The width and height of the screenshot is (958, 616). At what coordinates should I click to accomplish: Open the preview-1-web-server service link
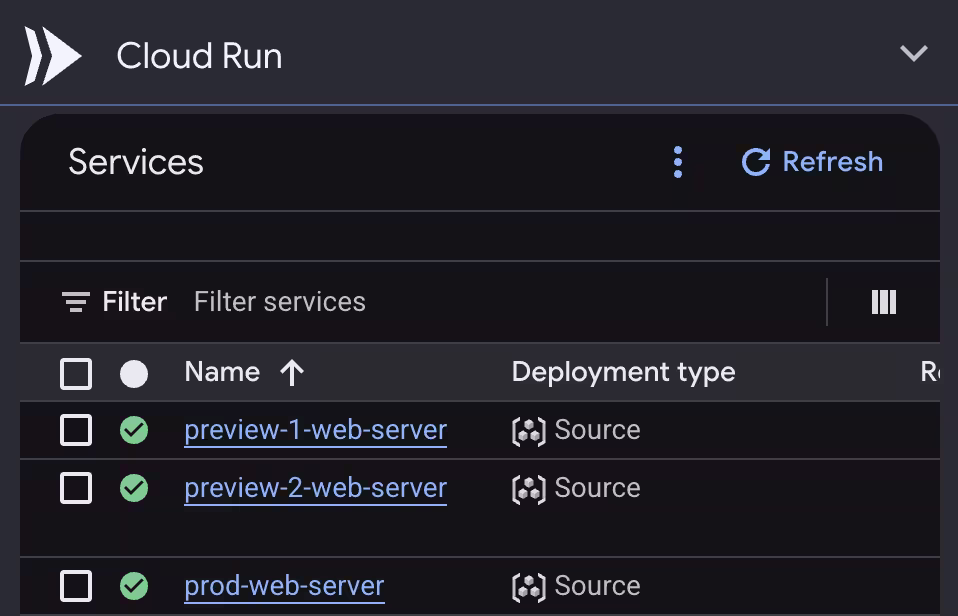[x=315, y=431]
